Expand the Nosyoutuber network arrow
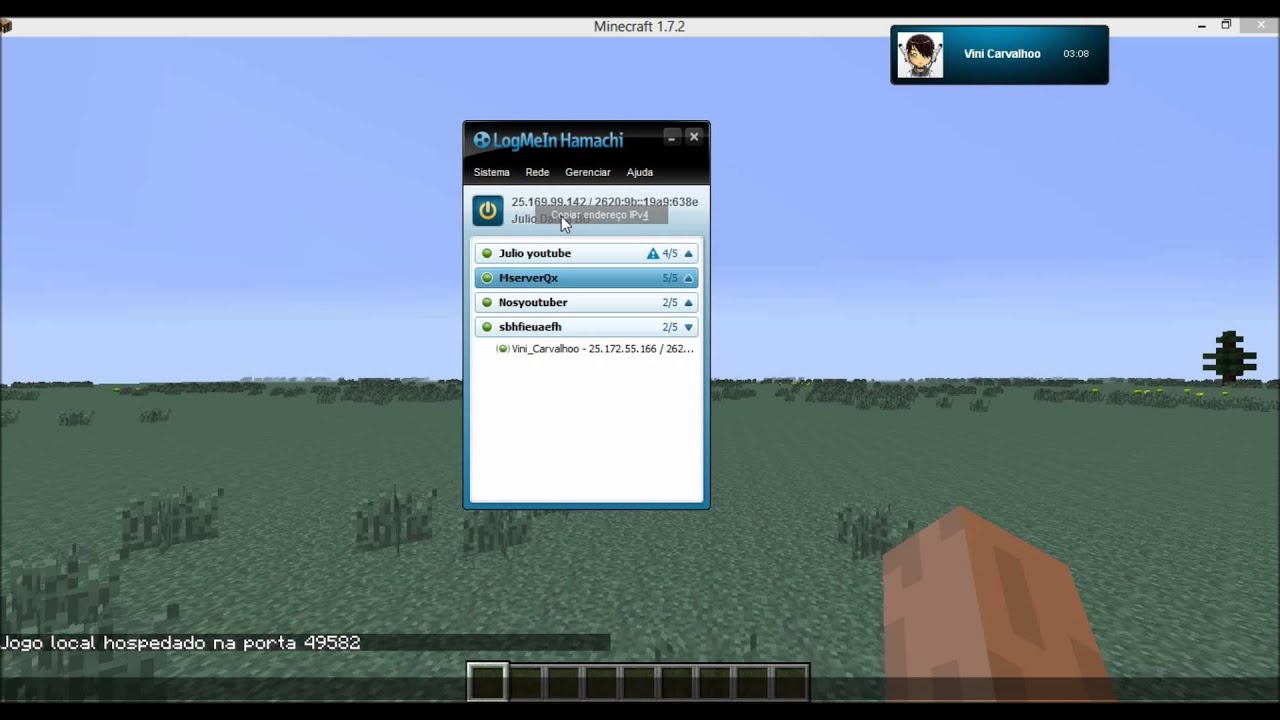The image size is (1280, 720). [x=688, y=302]
